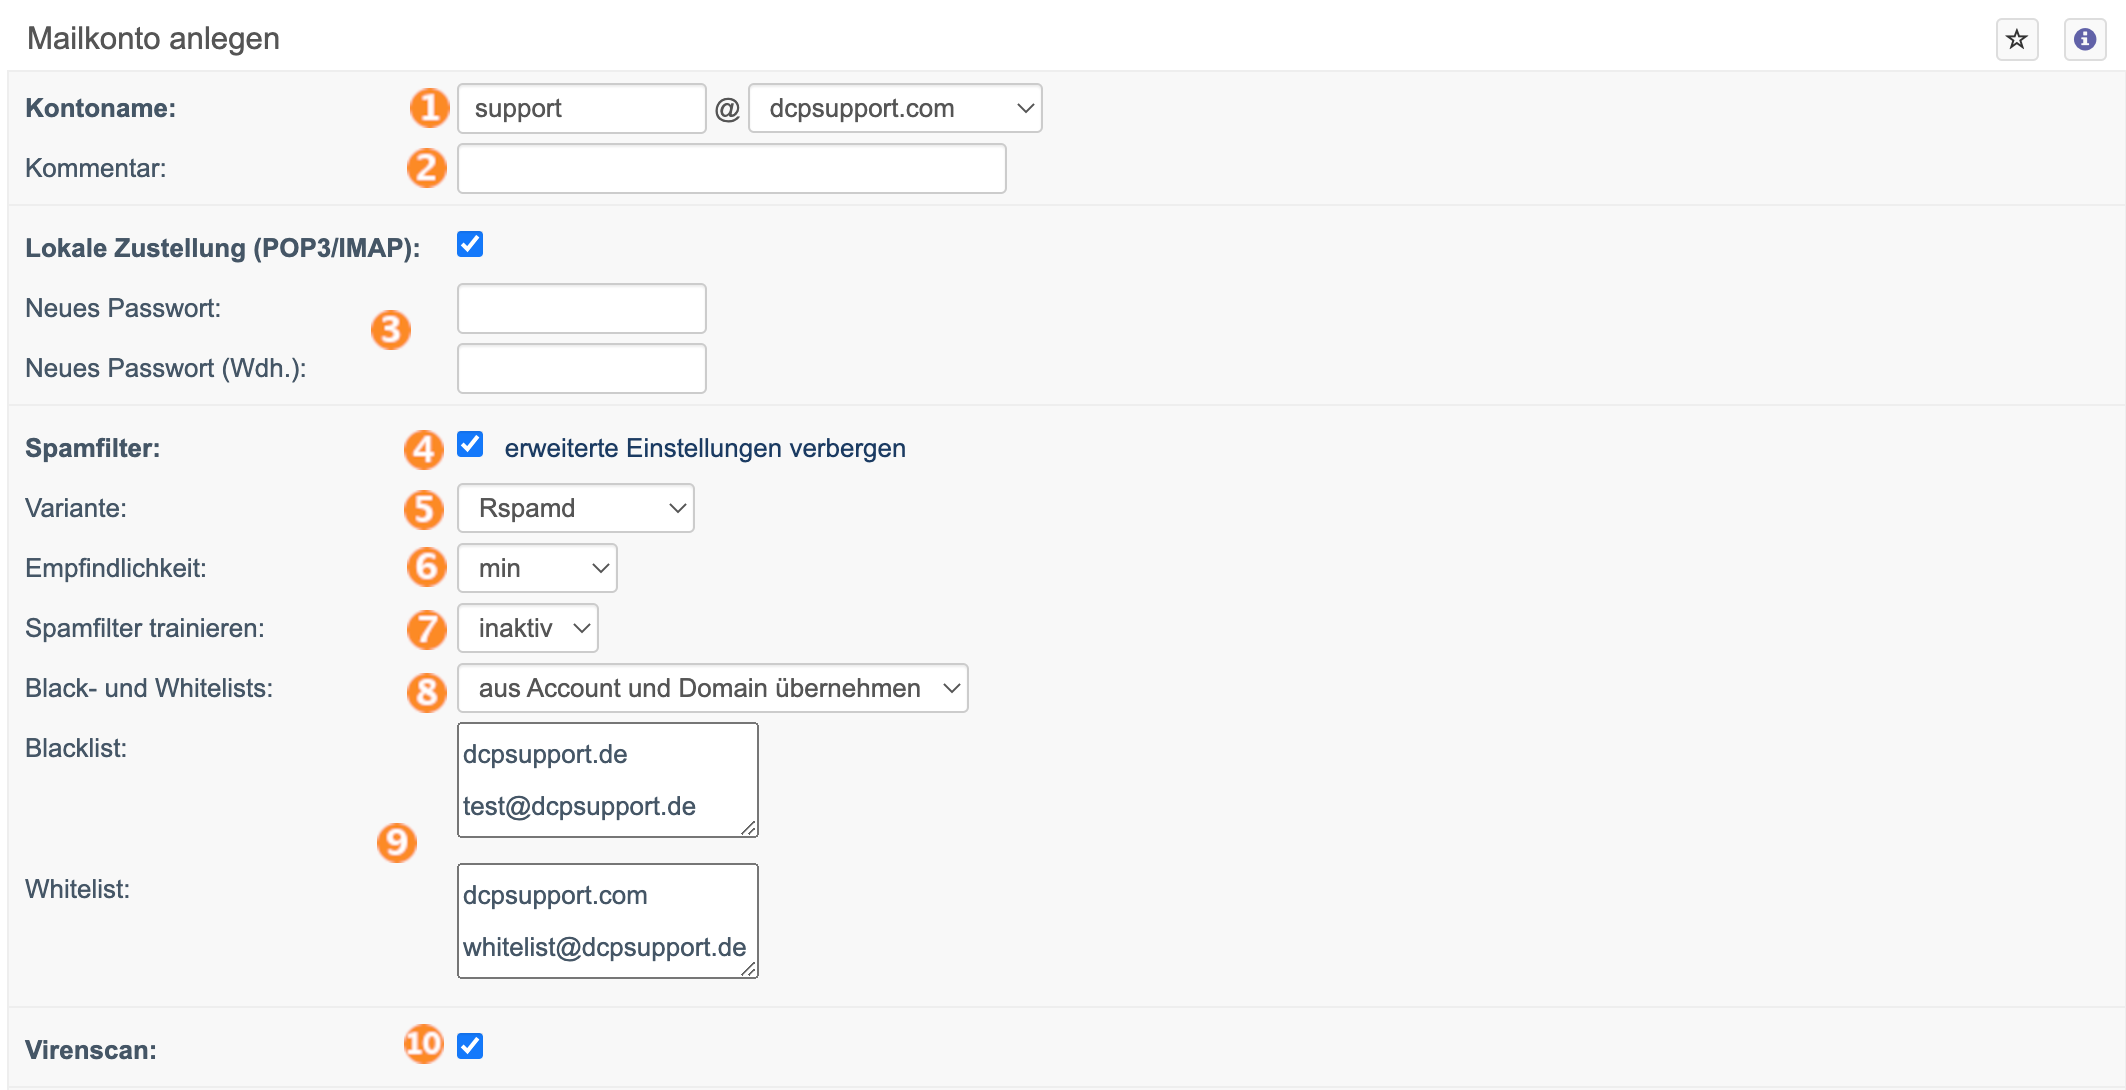This screenshot has height=1090, width=2126.
Task: Open the info help icon
Action: click(2085, 40)
